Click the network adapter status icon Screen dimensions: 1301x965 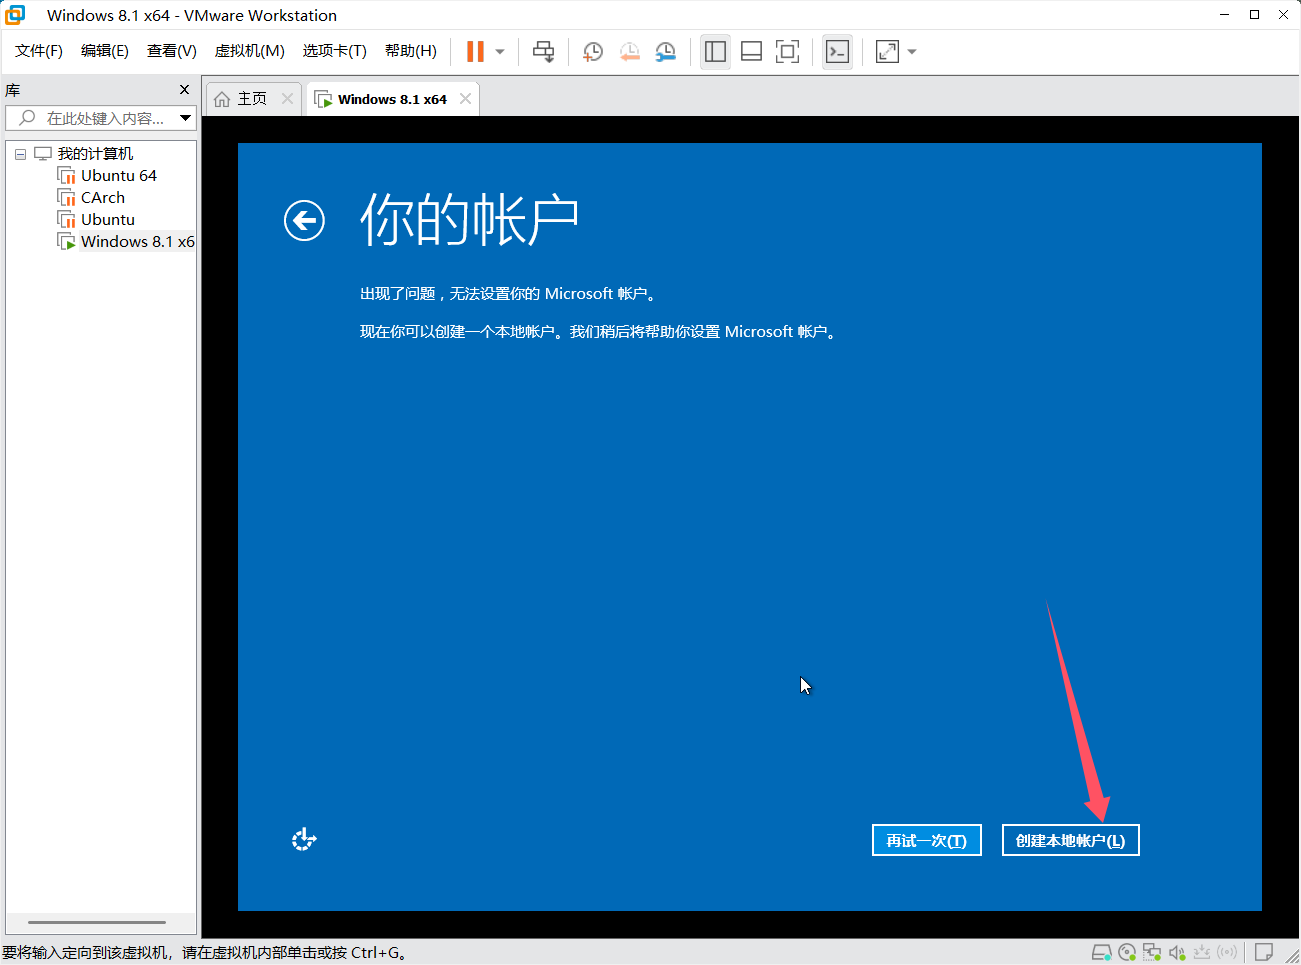(1152, 952)
